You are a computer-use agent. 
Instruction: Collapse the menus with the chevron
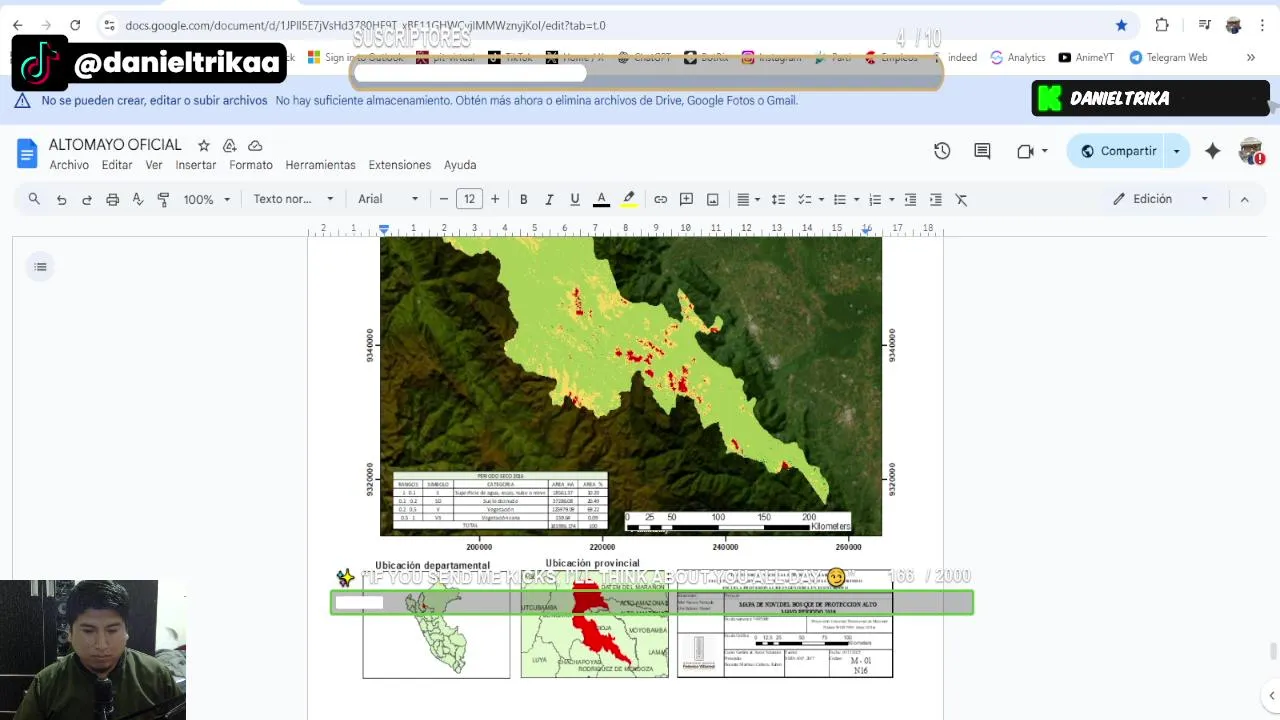(1244, 199)
